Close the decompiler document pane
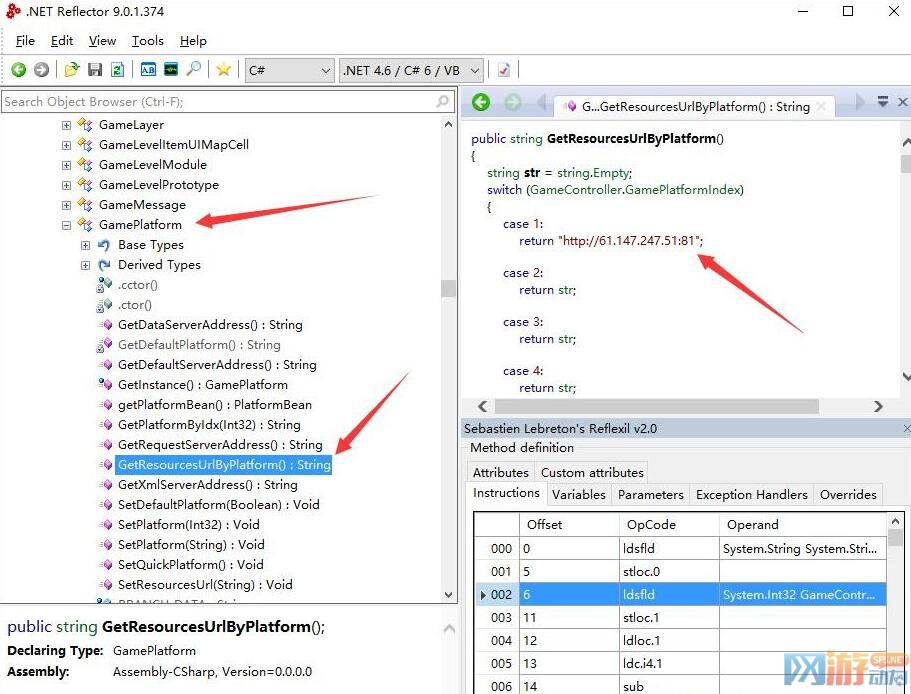The height and width of the screenshot is (694, 911). point(903,102)
